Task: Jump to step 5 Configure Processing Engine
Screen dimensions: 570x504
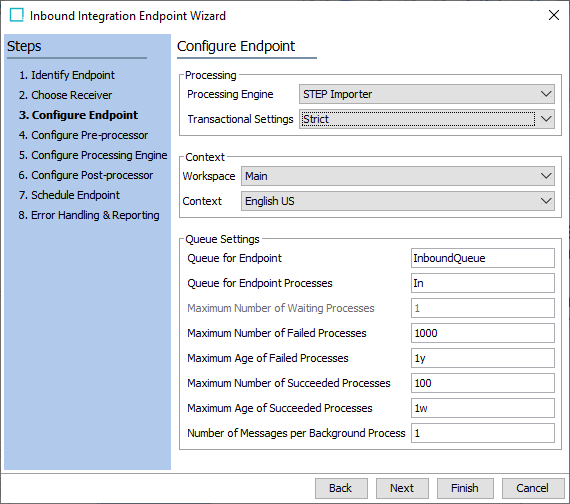Action: pos(93,155)
